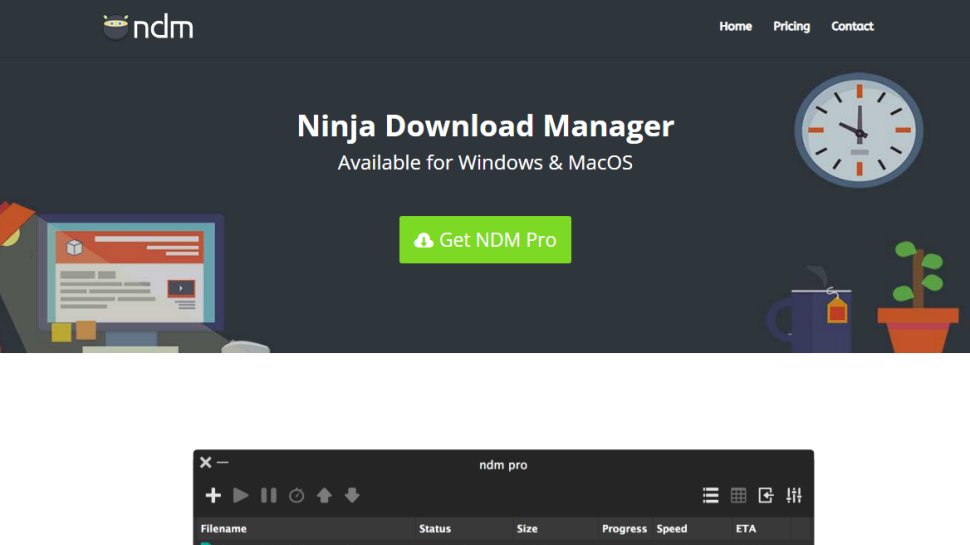Click the Get NDM Pro button
970x545 pixels.
(485, 239)
